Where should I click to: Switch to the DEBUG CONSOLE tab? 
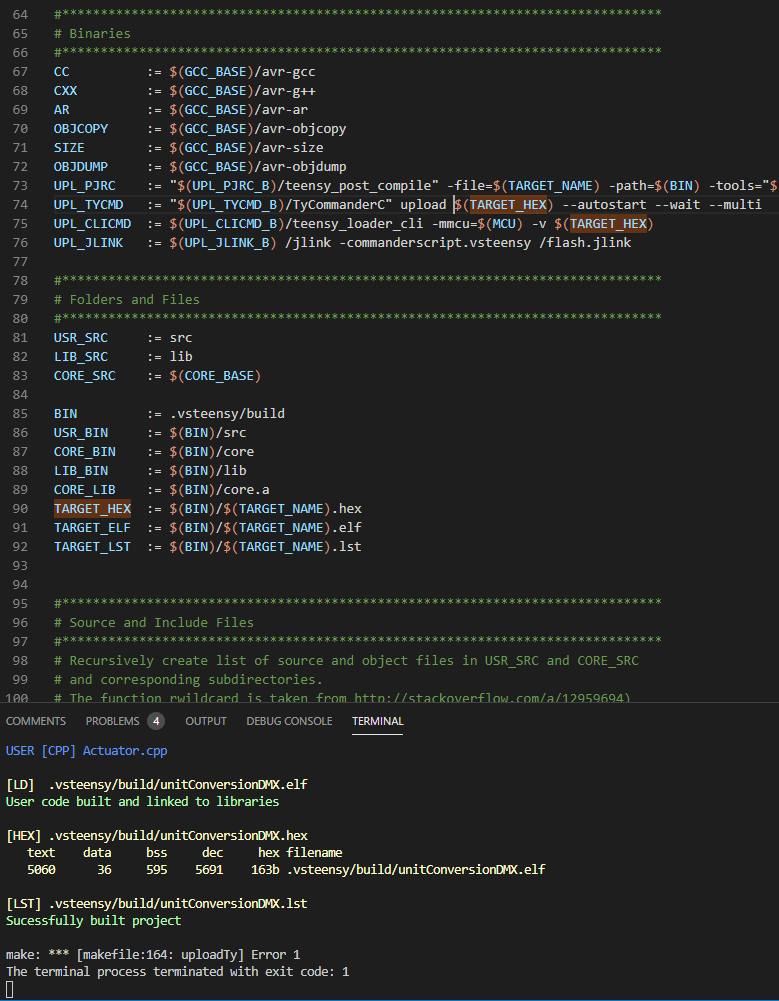point(289,721)
